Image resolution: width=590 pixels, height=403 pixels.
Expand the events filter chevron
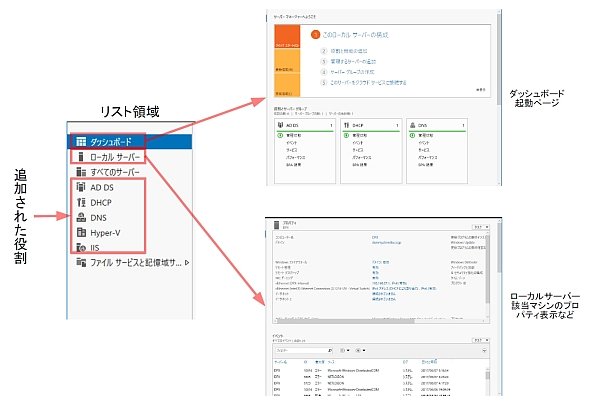tap(484, 350)
